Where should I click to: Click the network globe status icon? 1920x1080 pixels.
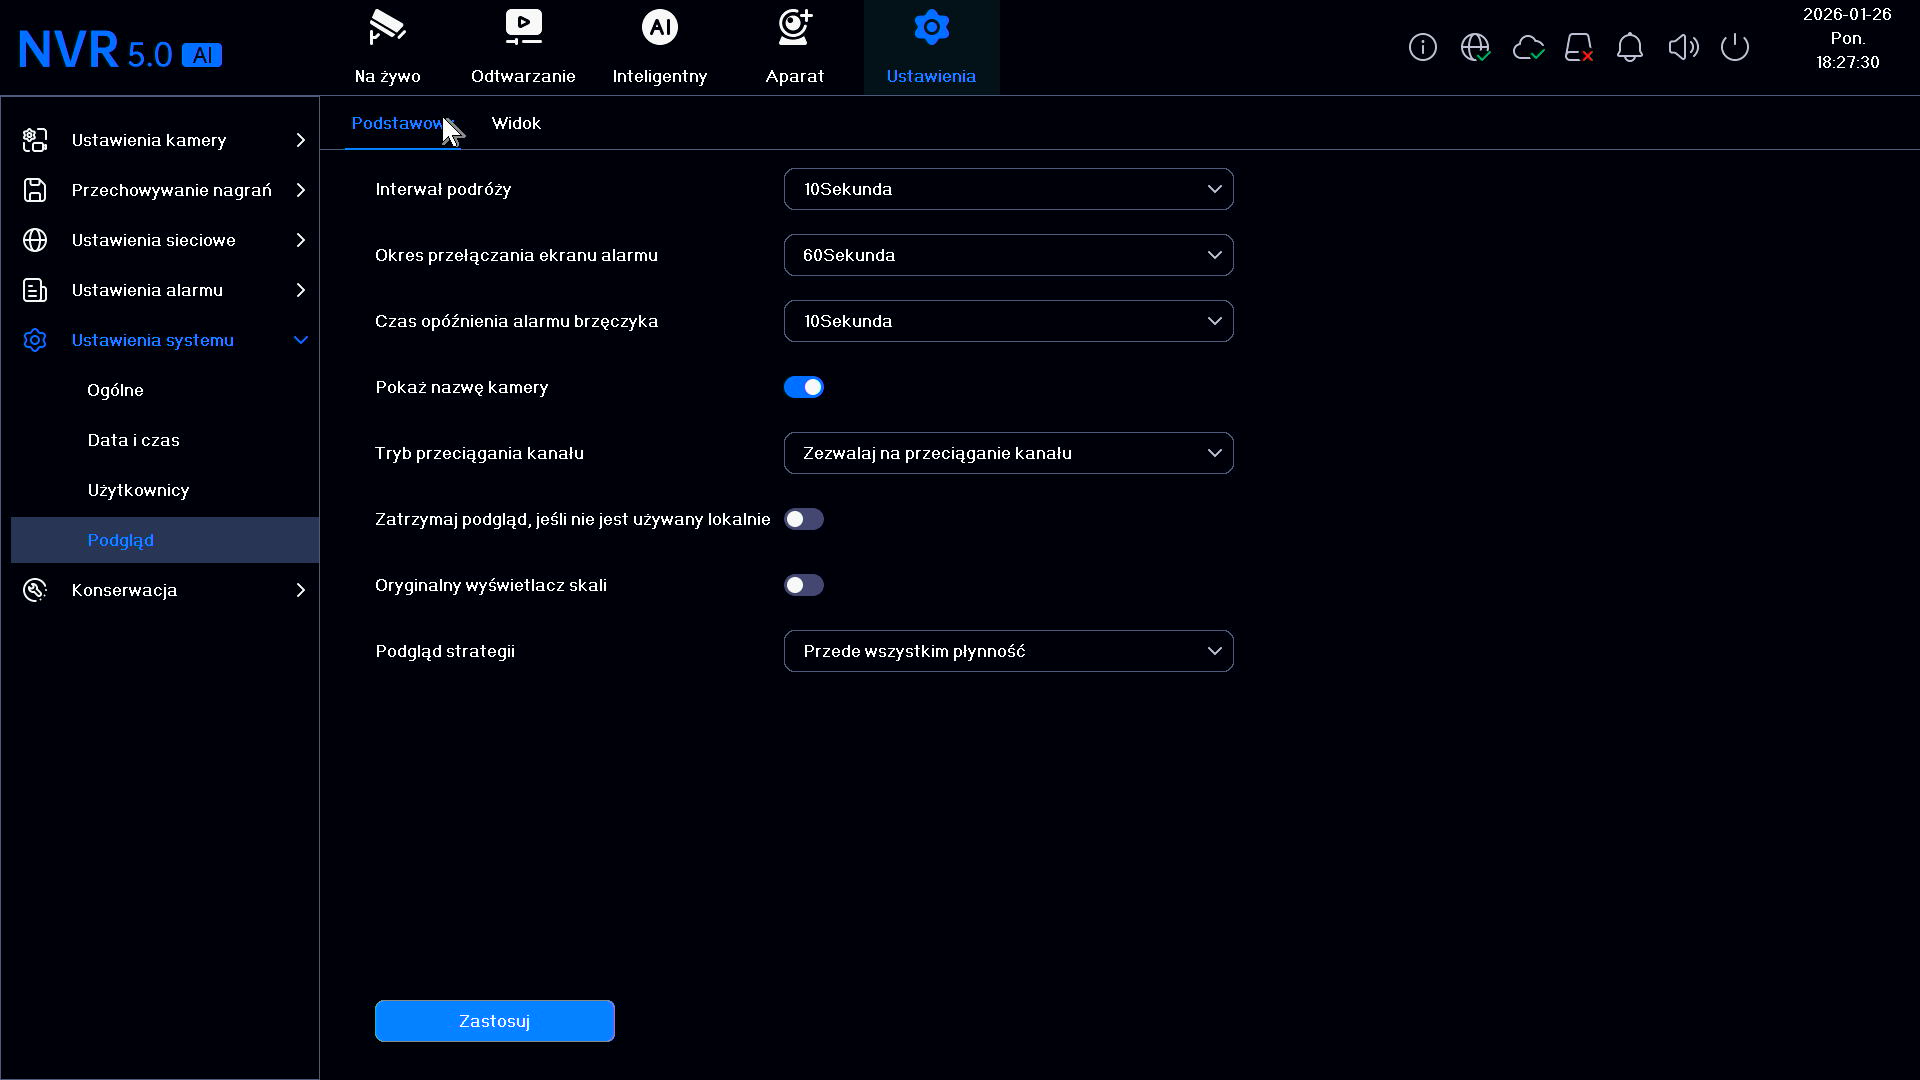point(1475,47)
